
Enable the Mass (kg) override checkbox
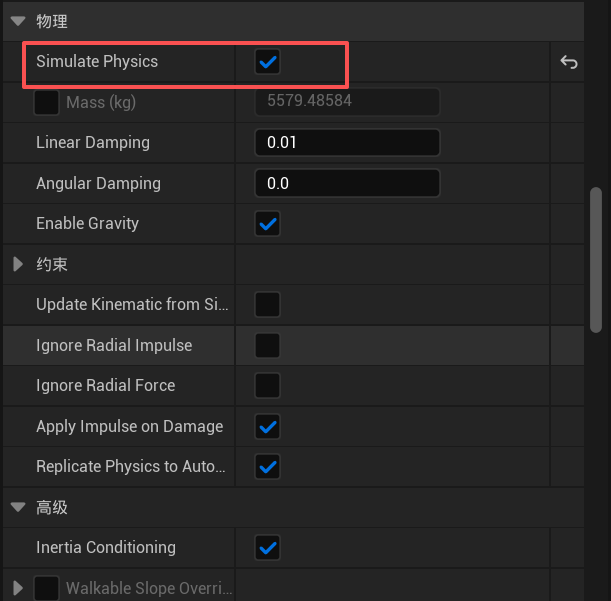click(46, 102)
